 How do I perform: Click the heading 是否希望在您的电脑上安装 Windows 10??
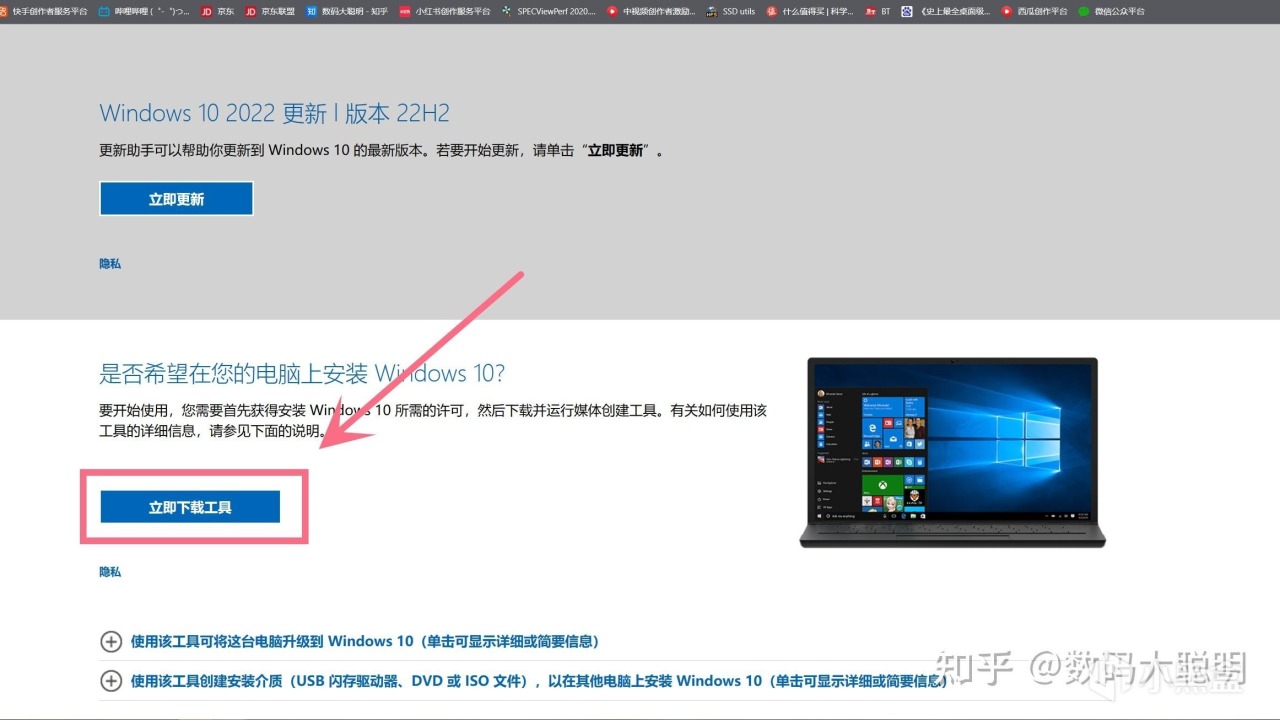302,374
